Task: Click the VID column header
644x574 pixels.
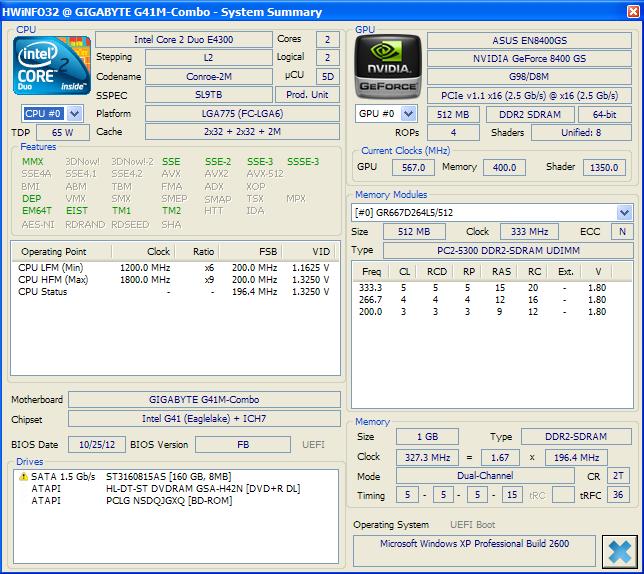Action: pos(308,252)
